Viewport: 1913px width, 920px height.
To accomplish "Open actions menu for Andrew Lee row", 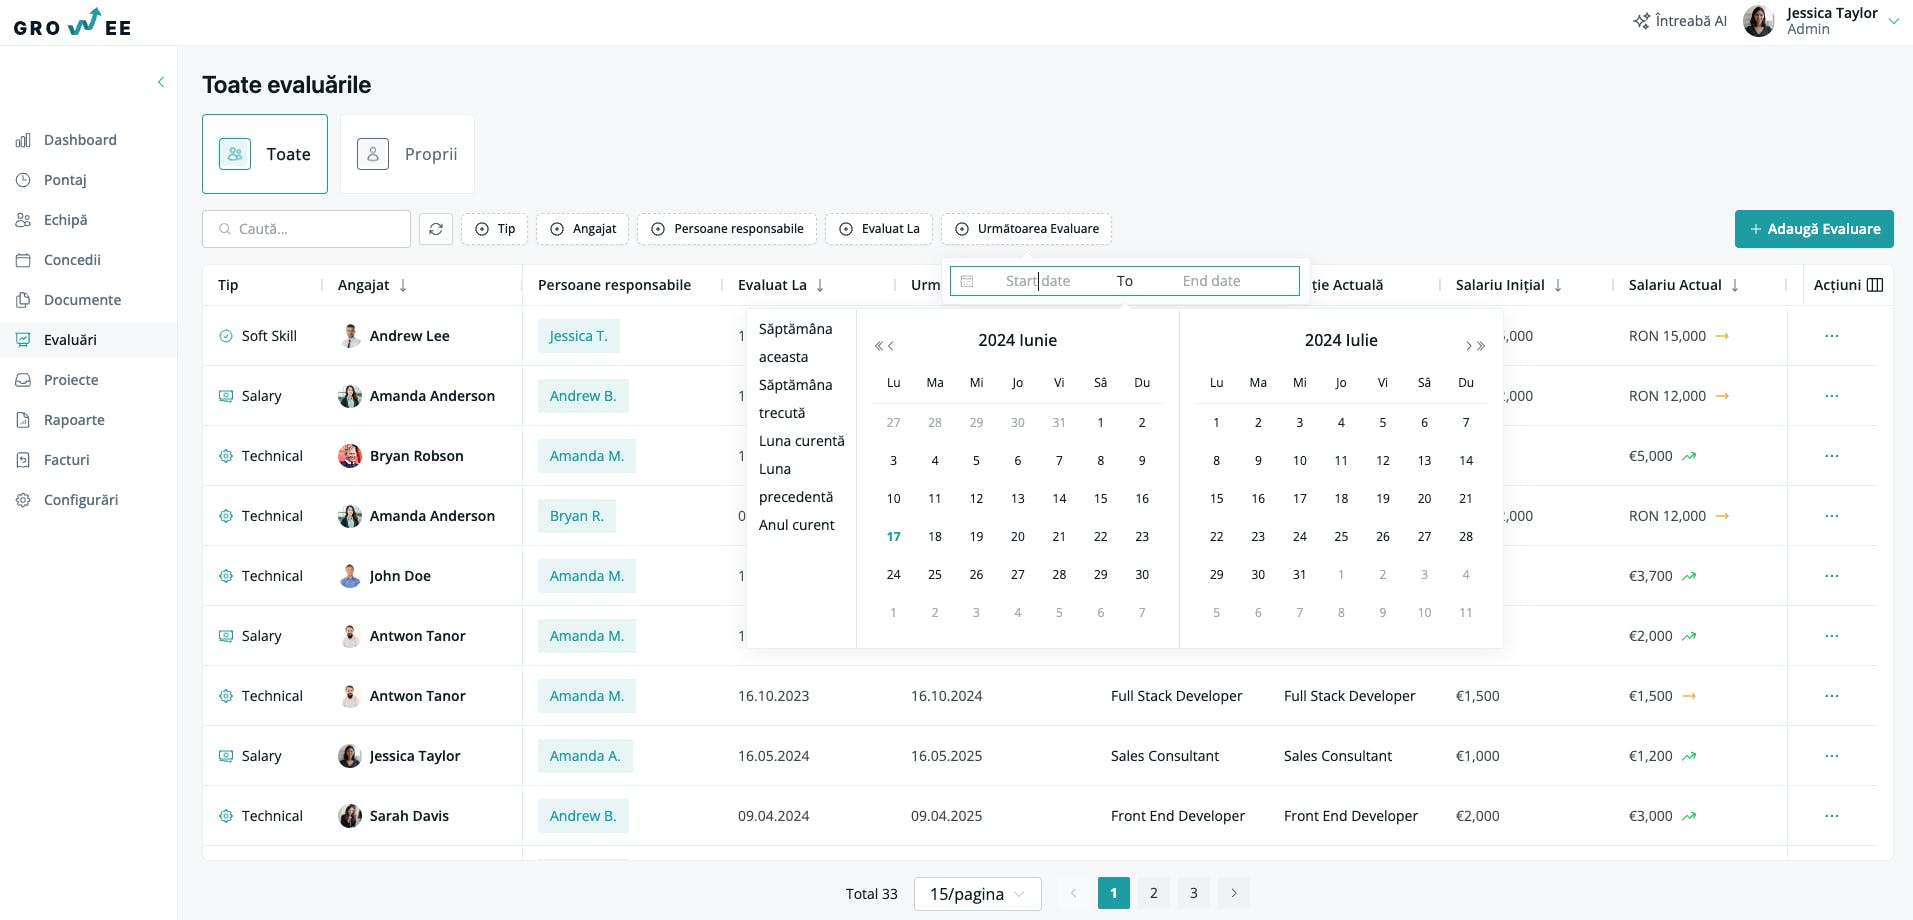I will (x=1832, y=336).
